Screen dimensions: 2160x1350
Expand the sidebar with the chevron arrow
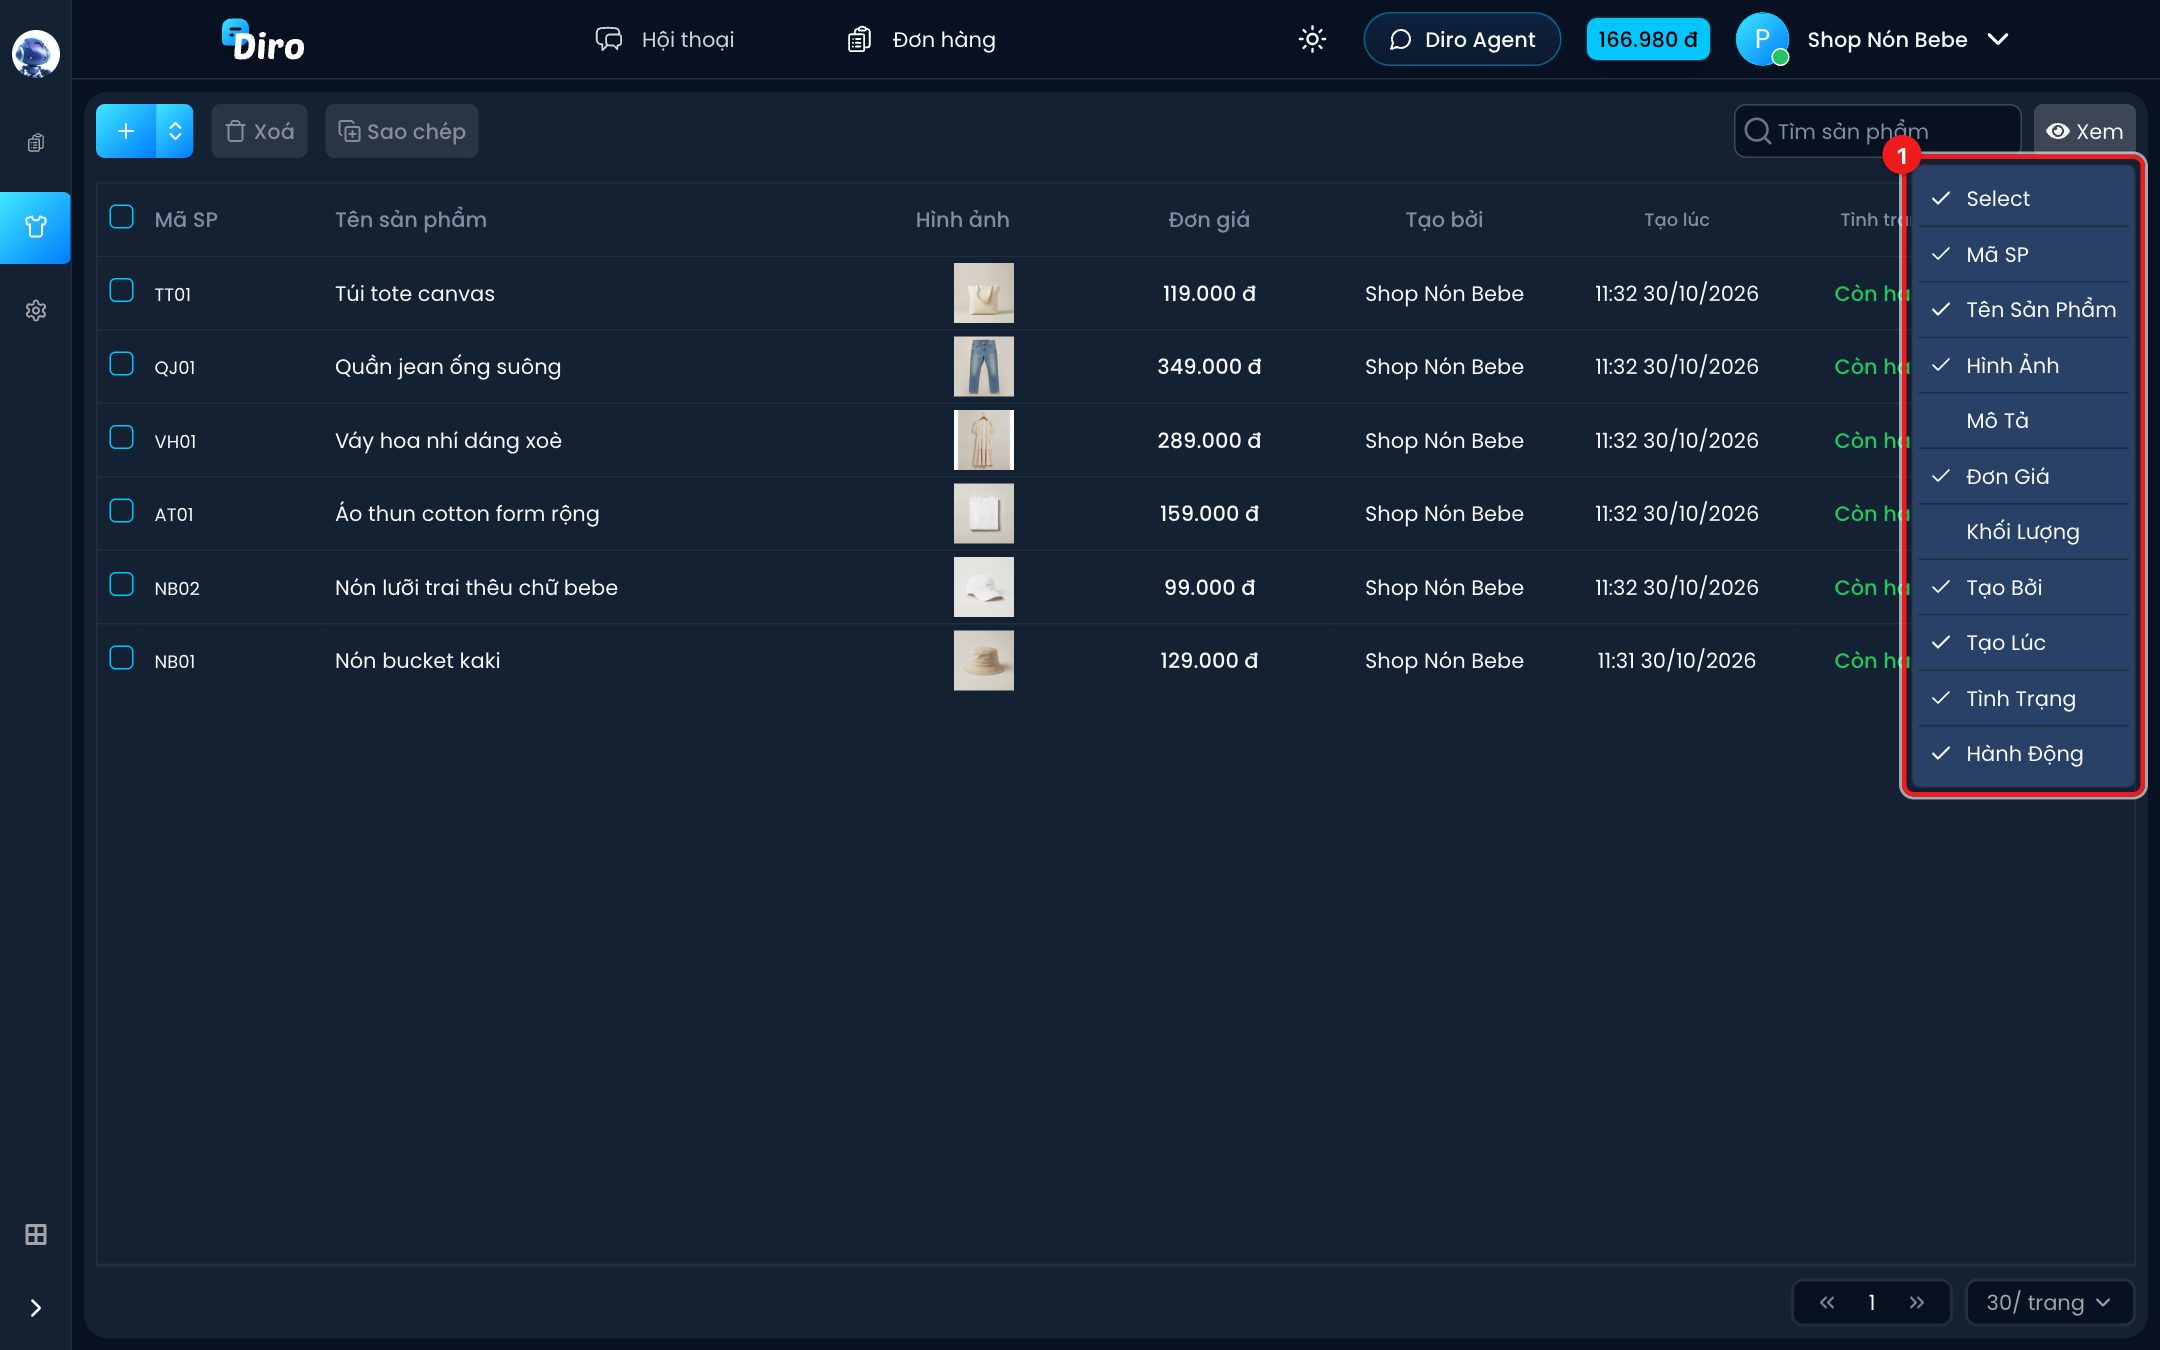(35, 1308)
